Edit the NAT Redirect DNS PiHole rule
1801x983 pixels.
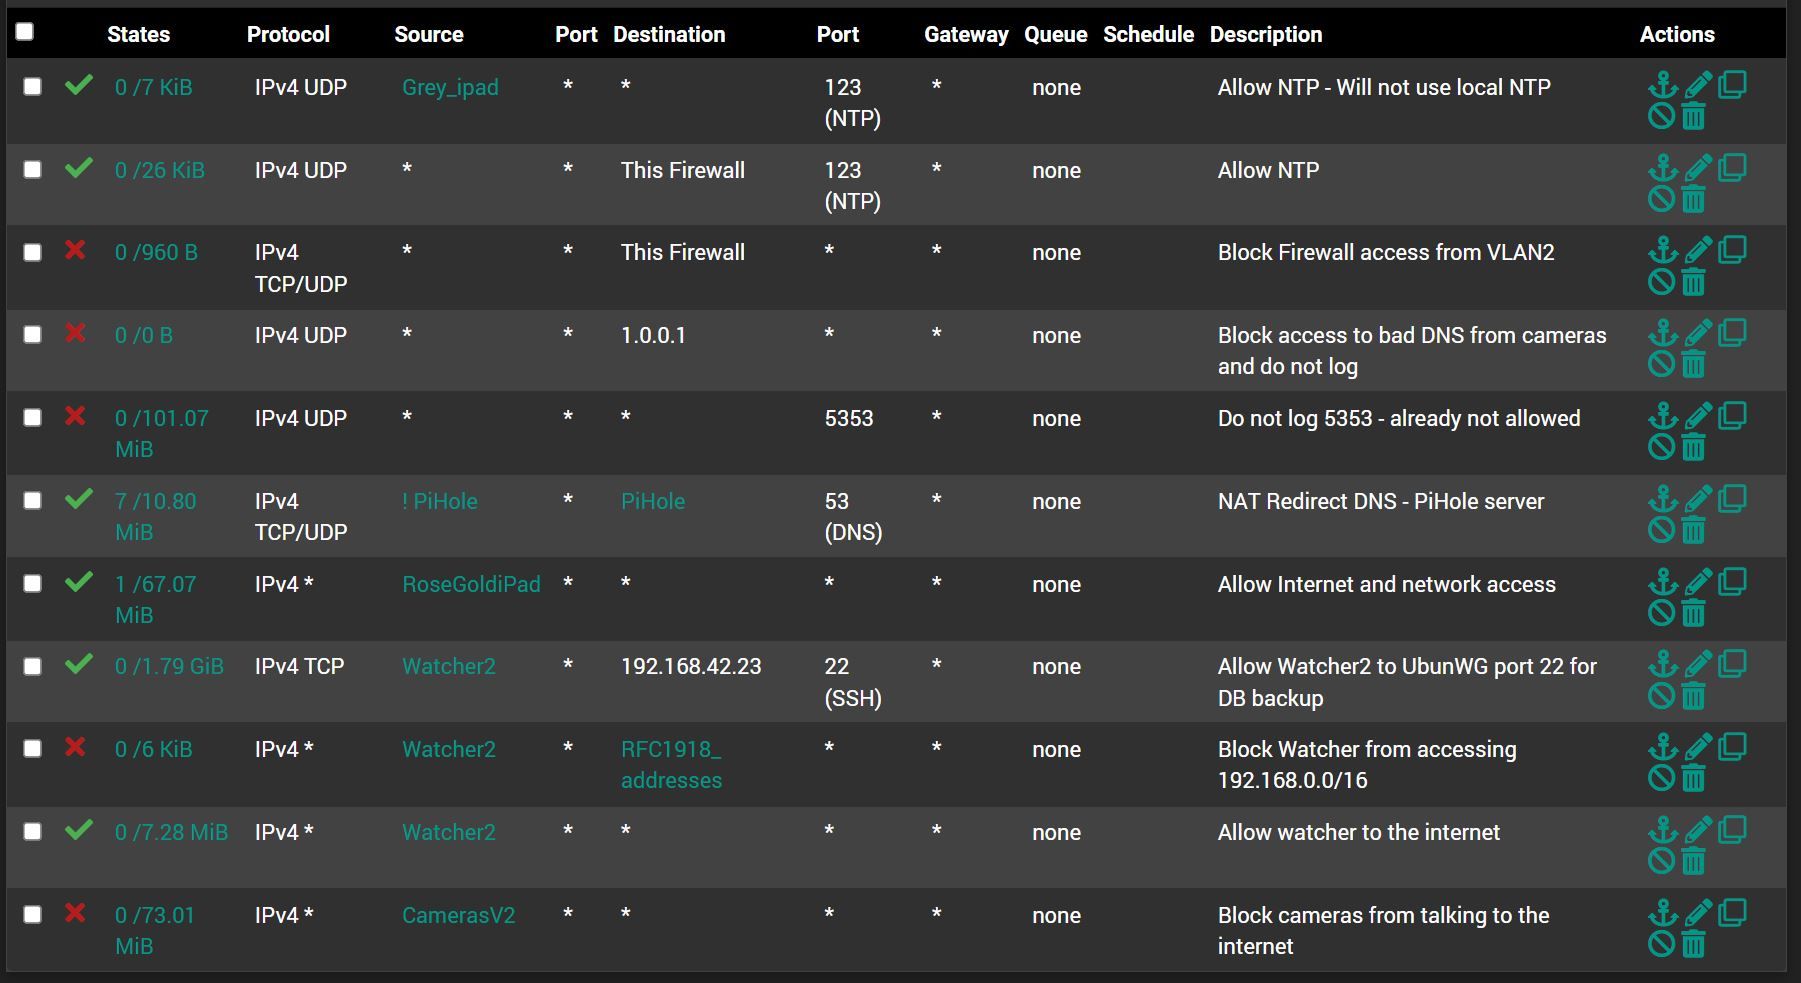1698,499
